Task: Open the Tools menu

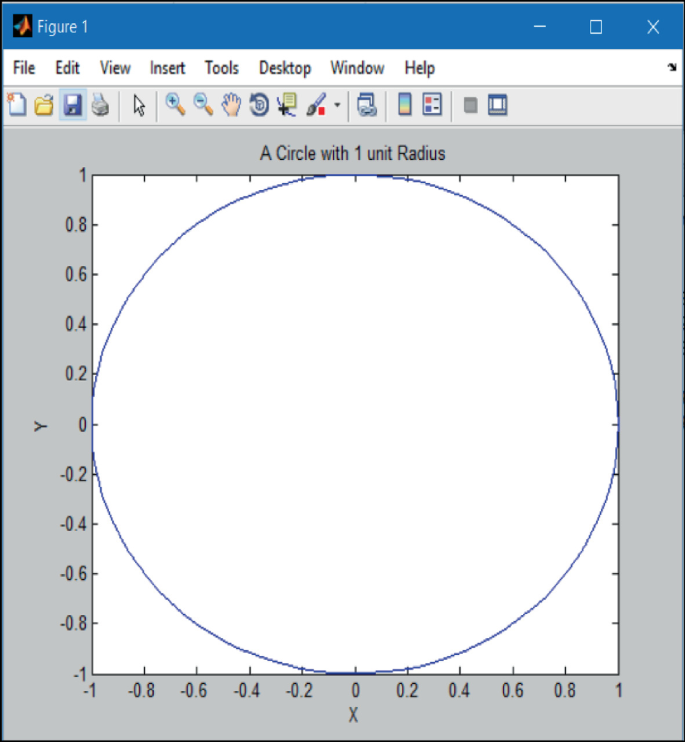Action: (x=222, y=68)
